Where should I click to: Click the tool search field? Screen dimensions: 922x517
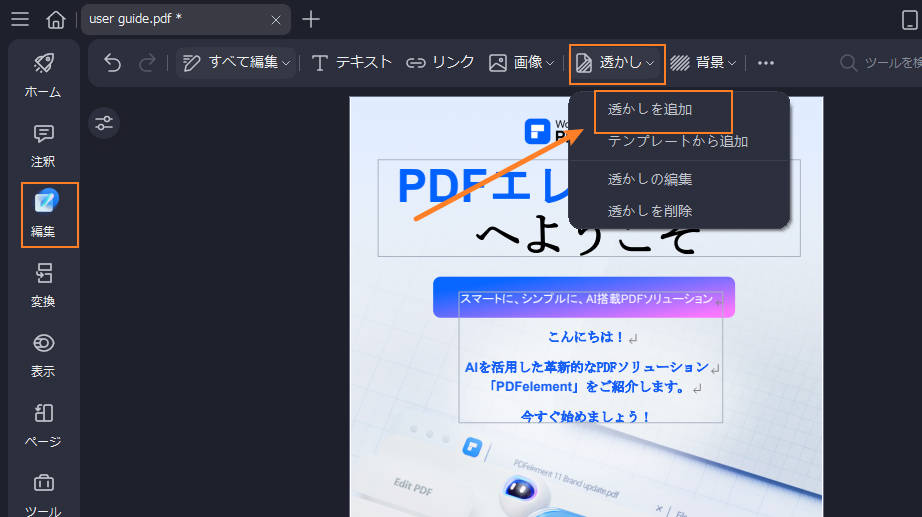pos(880,62)
